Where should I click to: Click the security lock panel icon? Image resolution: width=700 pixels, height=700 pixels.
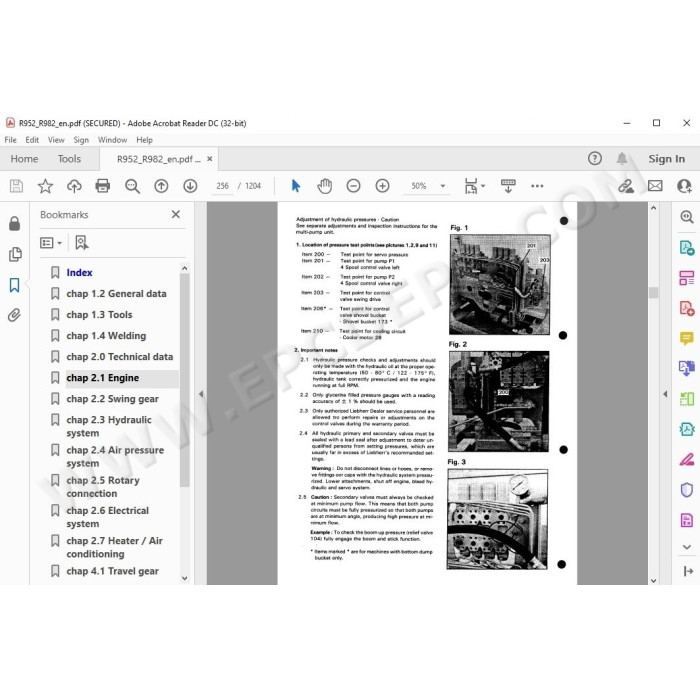pos(14,223)
